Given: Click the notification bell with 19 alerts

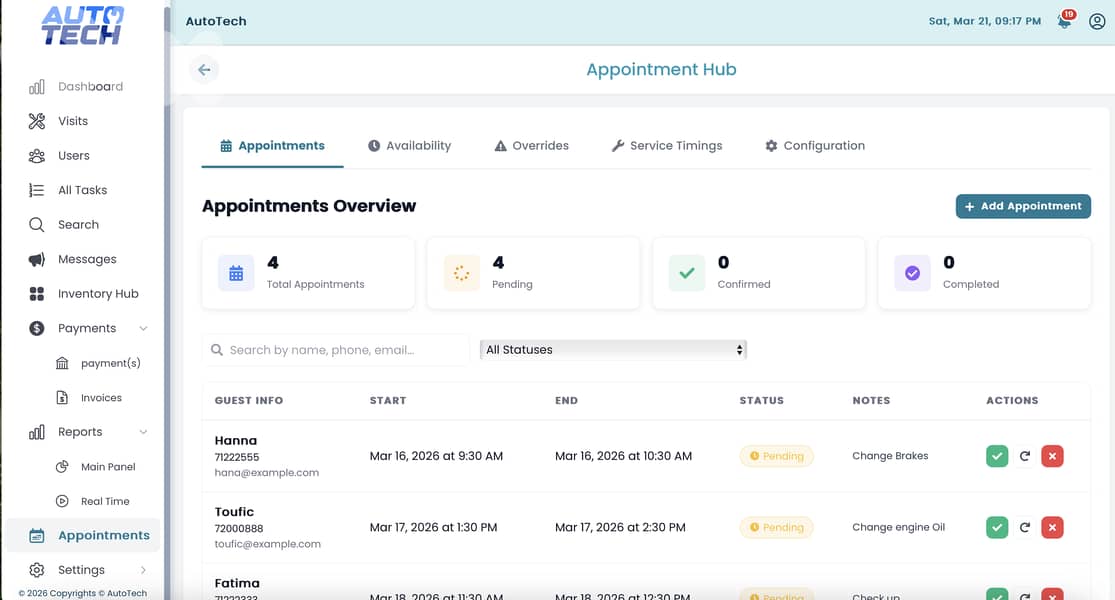Looking at the screenshot, I should (x=1063, y=21).
